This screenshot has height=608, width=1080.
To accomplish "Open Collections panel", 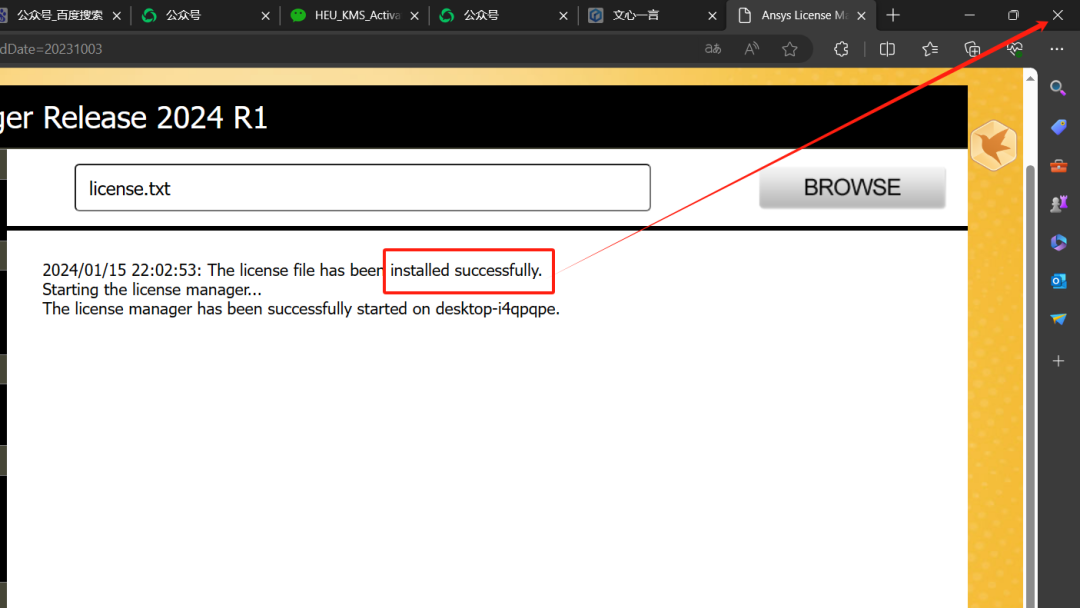I will pos(972,49).
